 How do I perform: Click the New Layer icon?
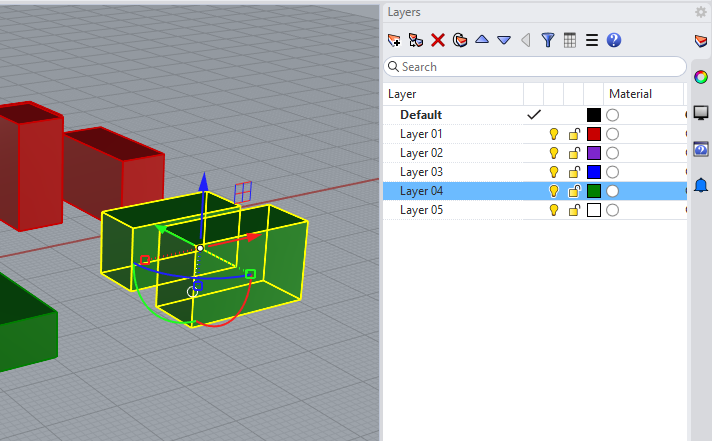tap(394, 40)
